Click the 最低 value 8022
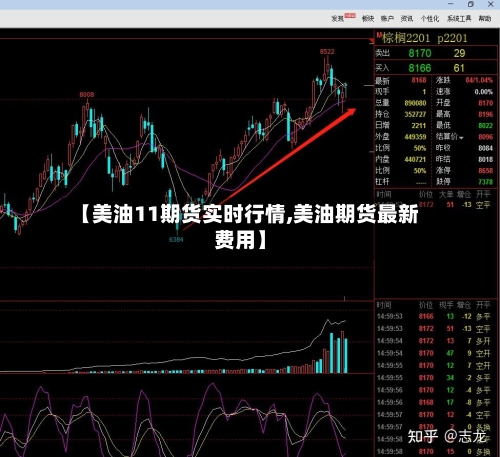 click(x=485, y=126)
